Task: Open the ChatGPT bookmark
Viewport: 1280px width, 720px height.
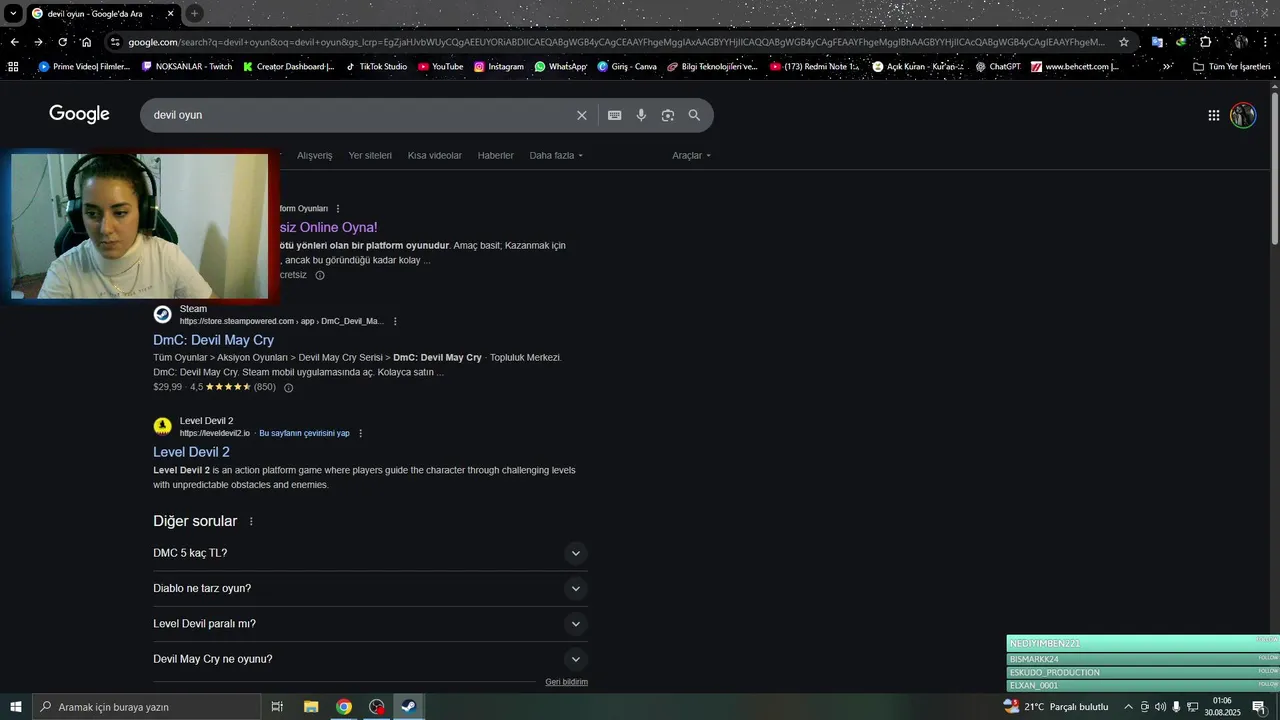Action: point(997,67)
